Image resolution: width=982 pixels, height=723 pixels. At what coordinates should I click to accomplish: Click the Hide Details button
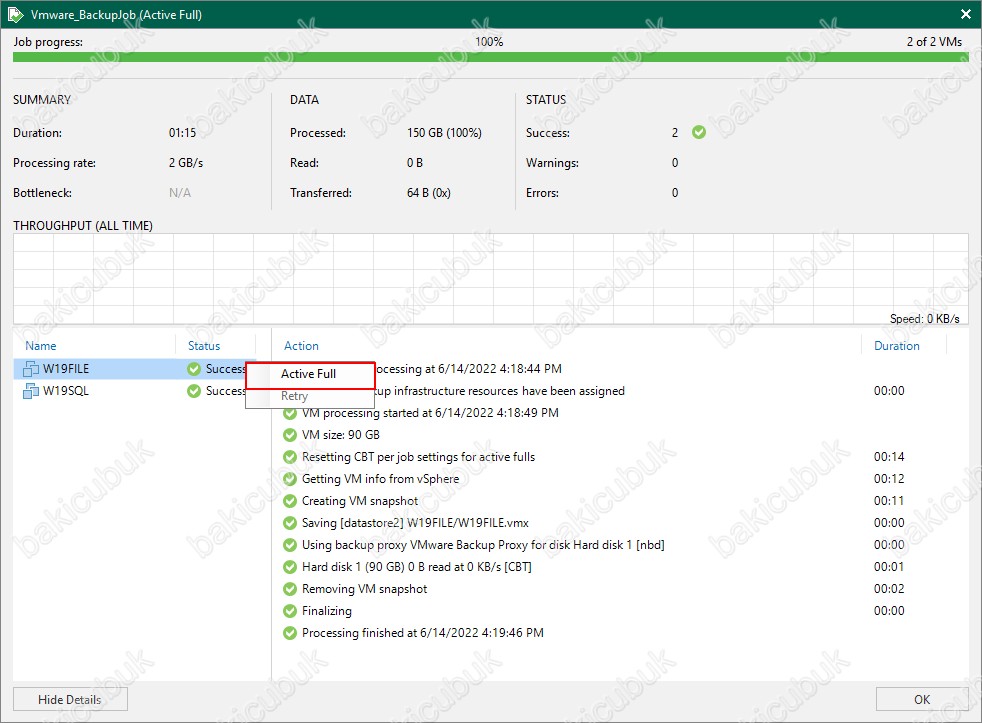70,699
